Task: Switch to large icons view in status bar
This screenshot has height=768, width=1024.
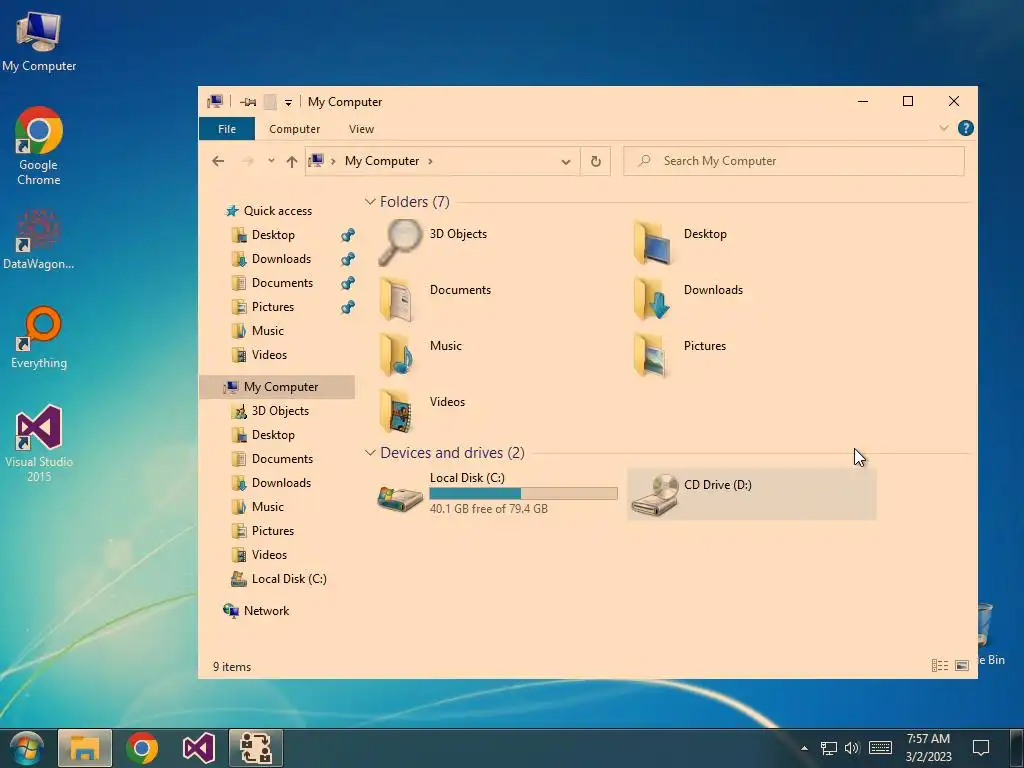Action: (x=961, y=665)
